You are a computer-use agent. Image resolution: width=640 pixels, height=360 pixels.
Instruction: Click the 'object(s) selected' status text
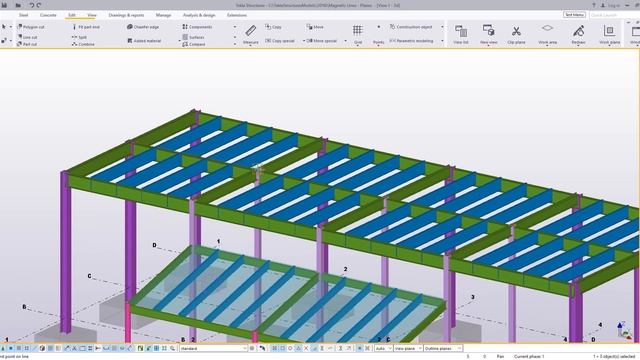(x=613, y=356)
